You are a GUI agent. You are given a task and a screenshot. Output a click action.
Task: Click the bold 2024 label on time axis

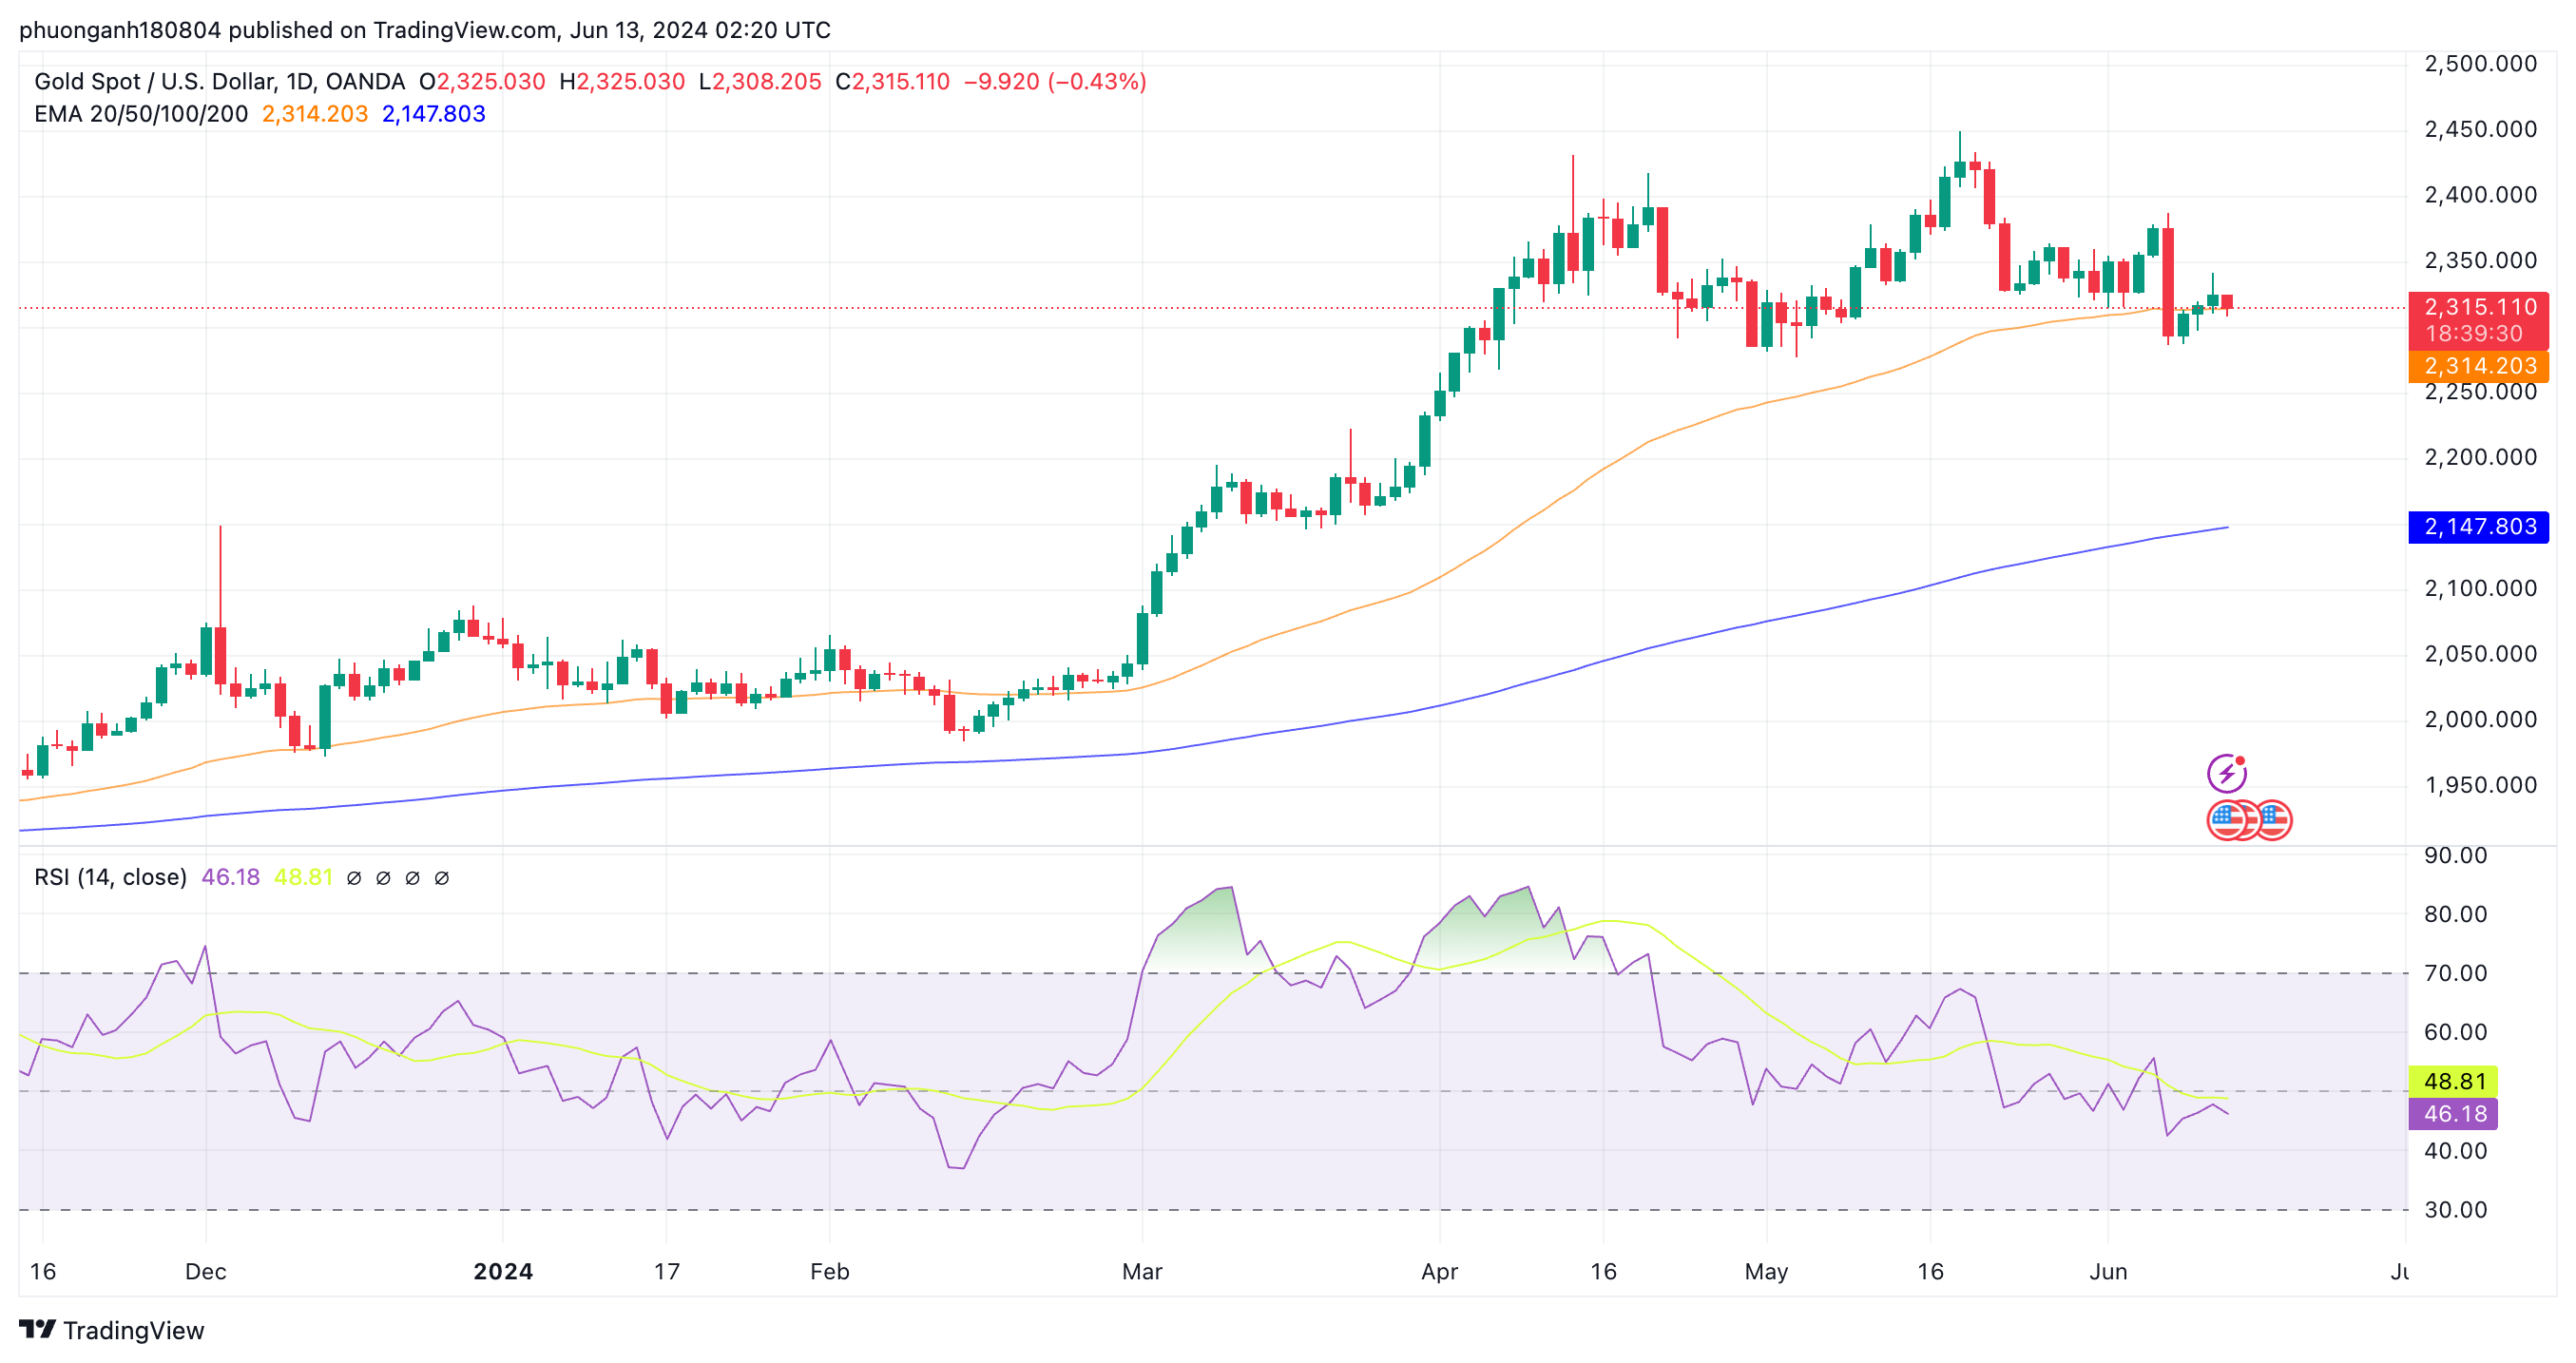(x=503, y=1272)
